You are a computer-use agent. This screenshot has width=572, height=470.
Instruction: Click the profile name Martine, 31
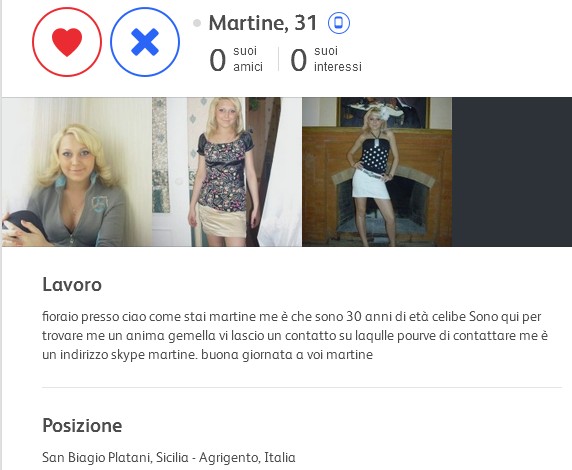point(263,23)
